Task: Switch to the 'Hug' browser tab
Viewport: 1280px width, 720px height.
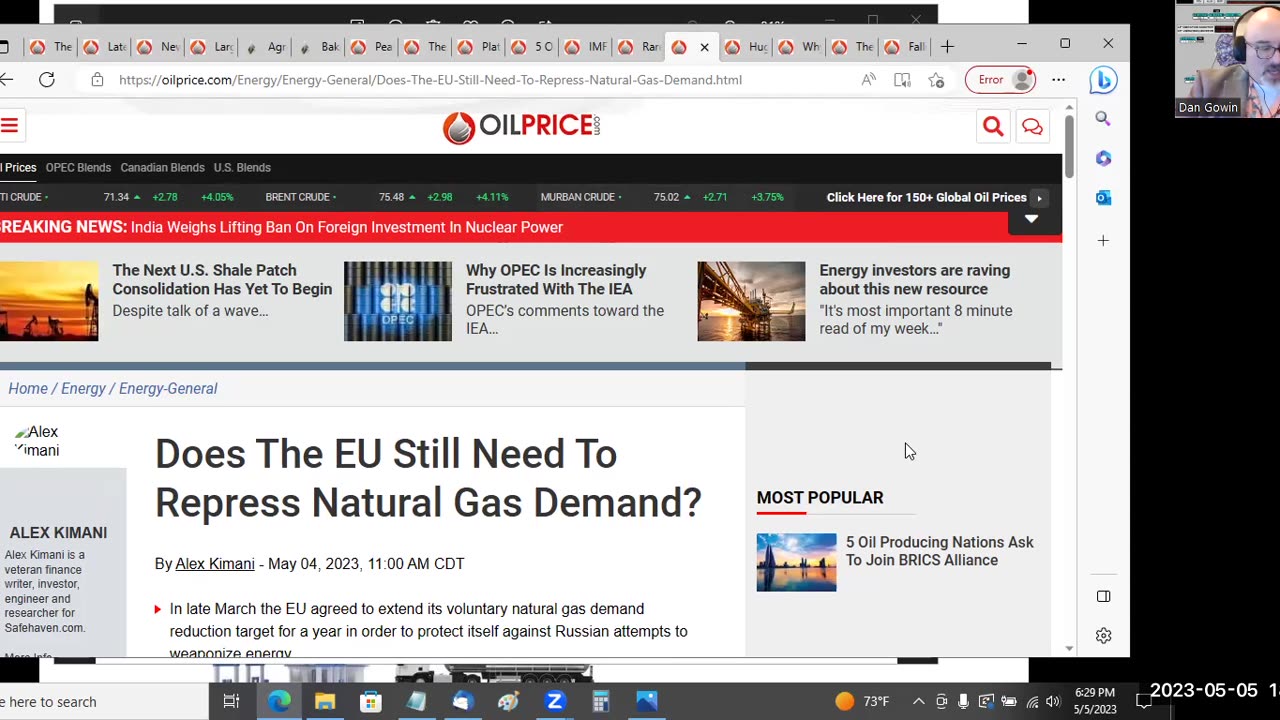Action: pyautogui.click(x=746, y=47)
